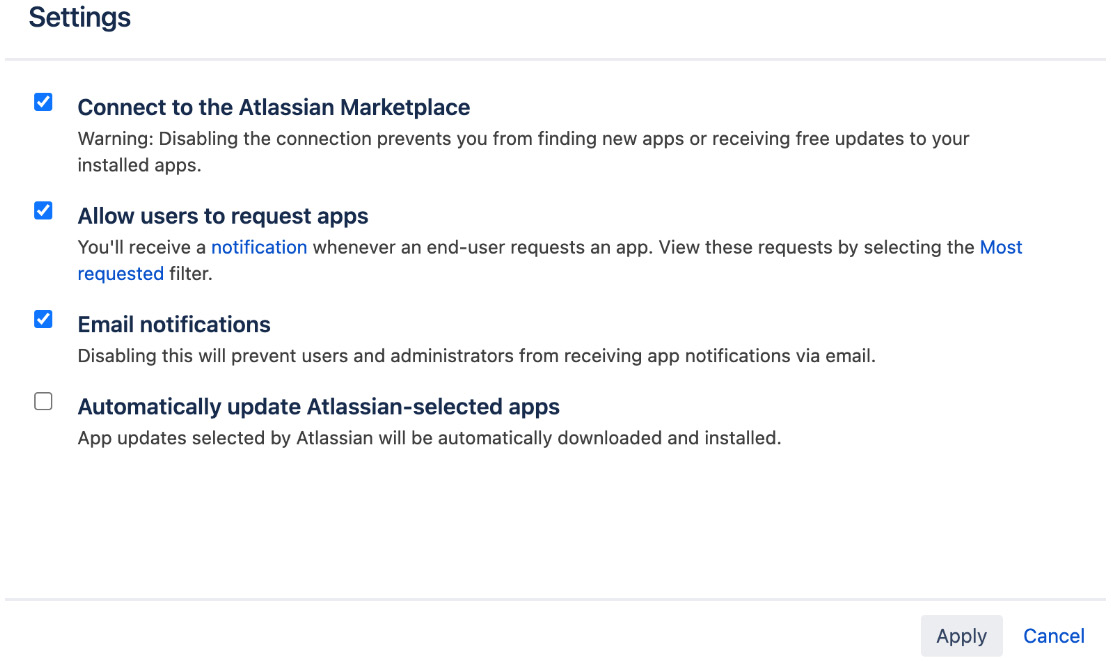1111x662 pixels.
Task: Click the "Email notifications" label text
Action: (174, 325)
